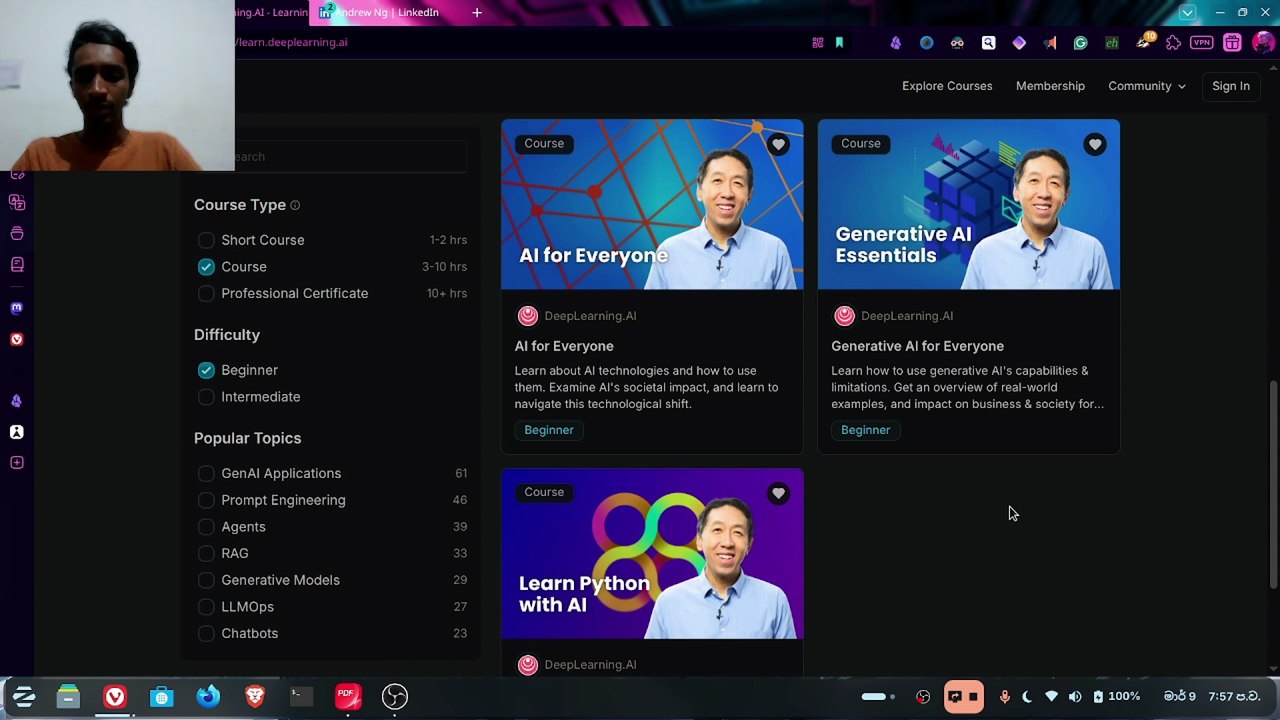This screenshot has height=720, width=1280.
Task: Open a new browser tab
Action: click(x=477, y=13)
